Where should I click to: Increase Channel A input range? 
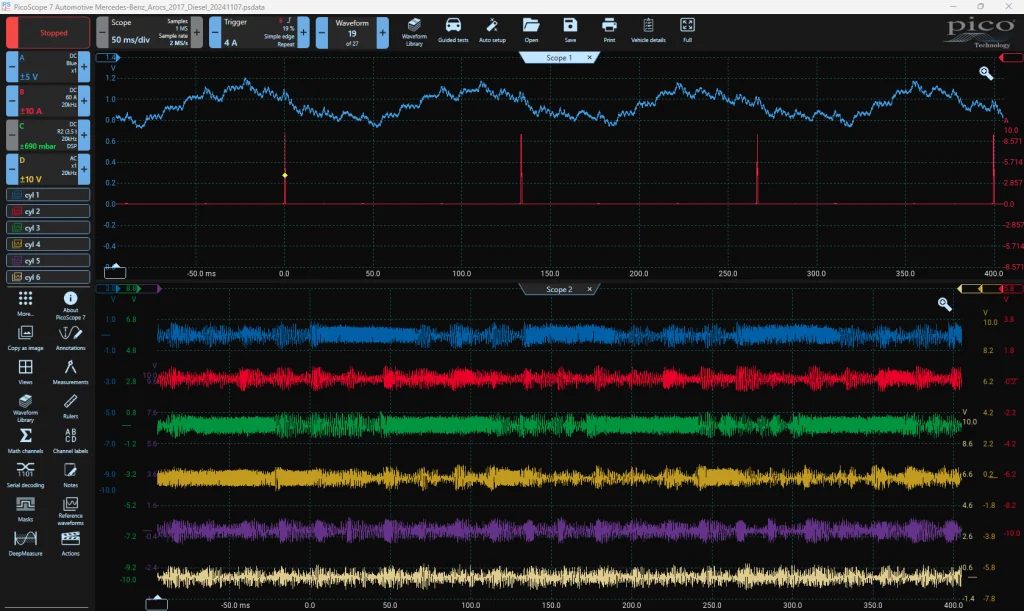coord(84,67)
